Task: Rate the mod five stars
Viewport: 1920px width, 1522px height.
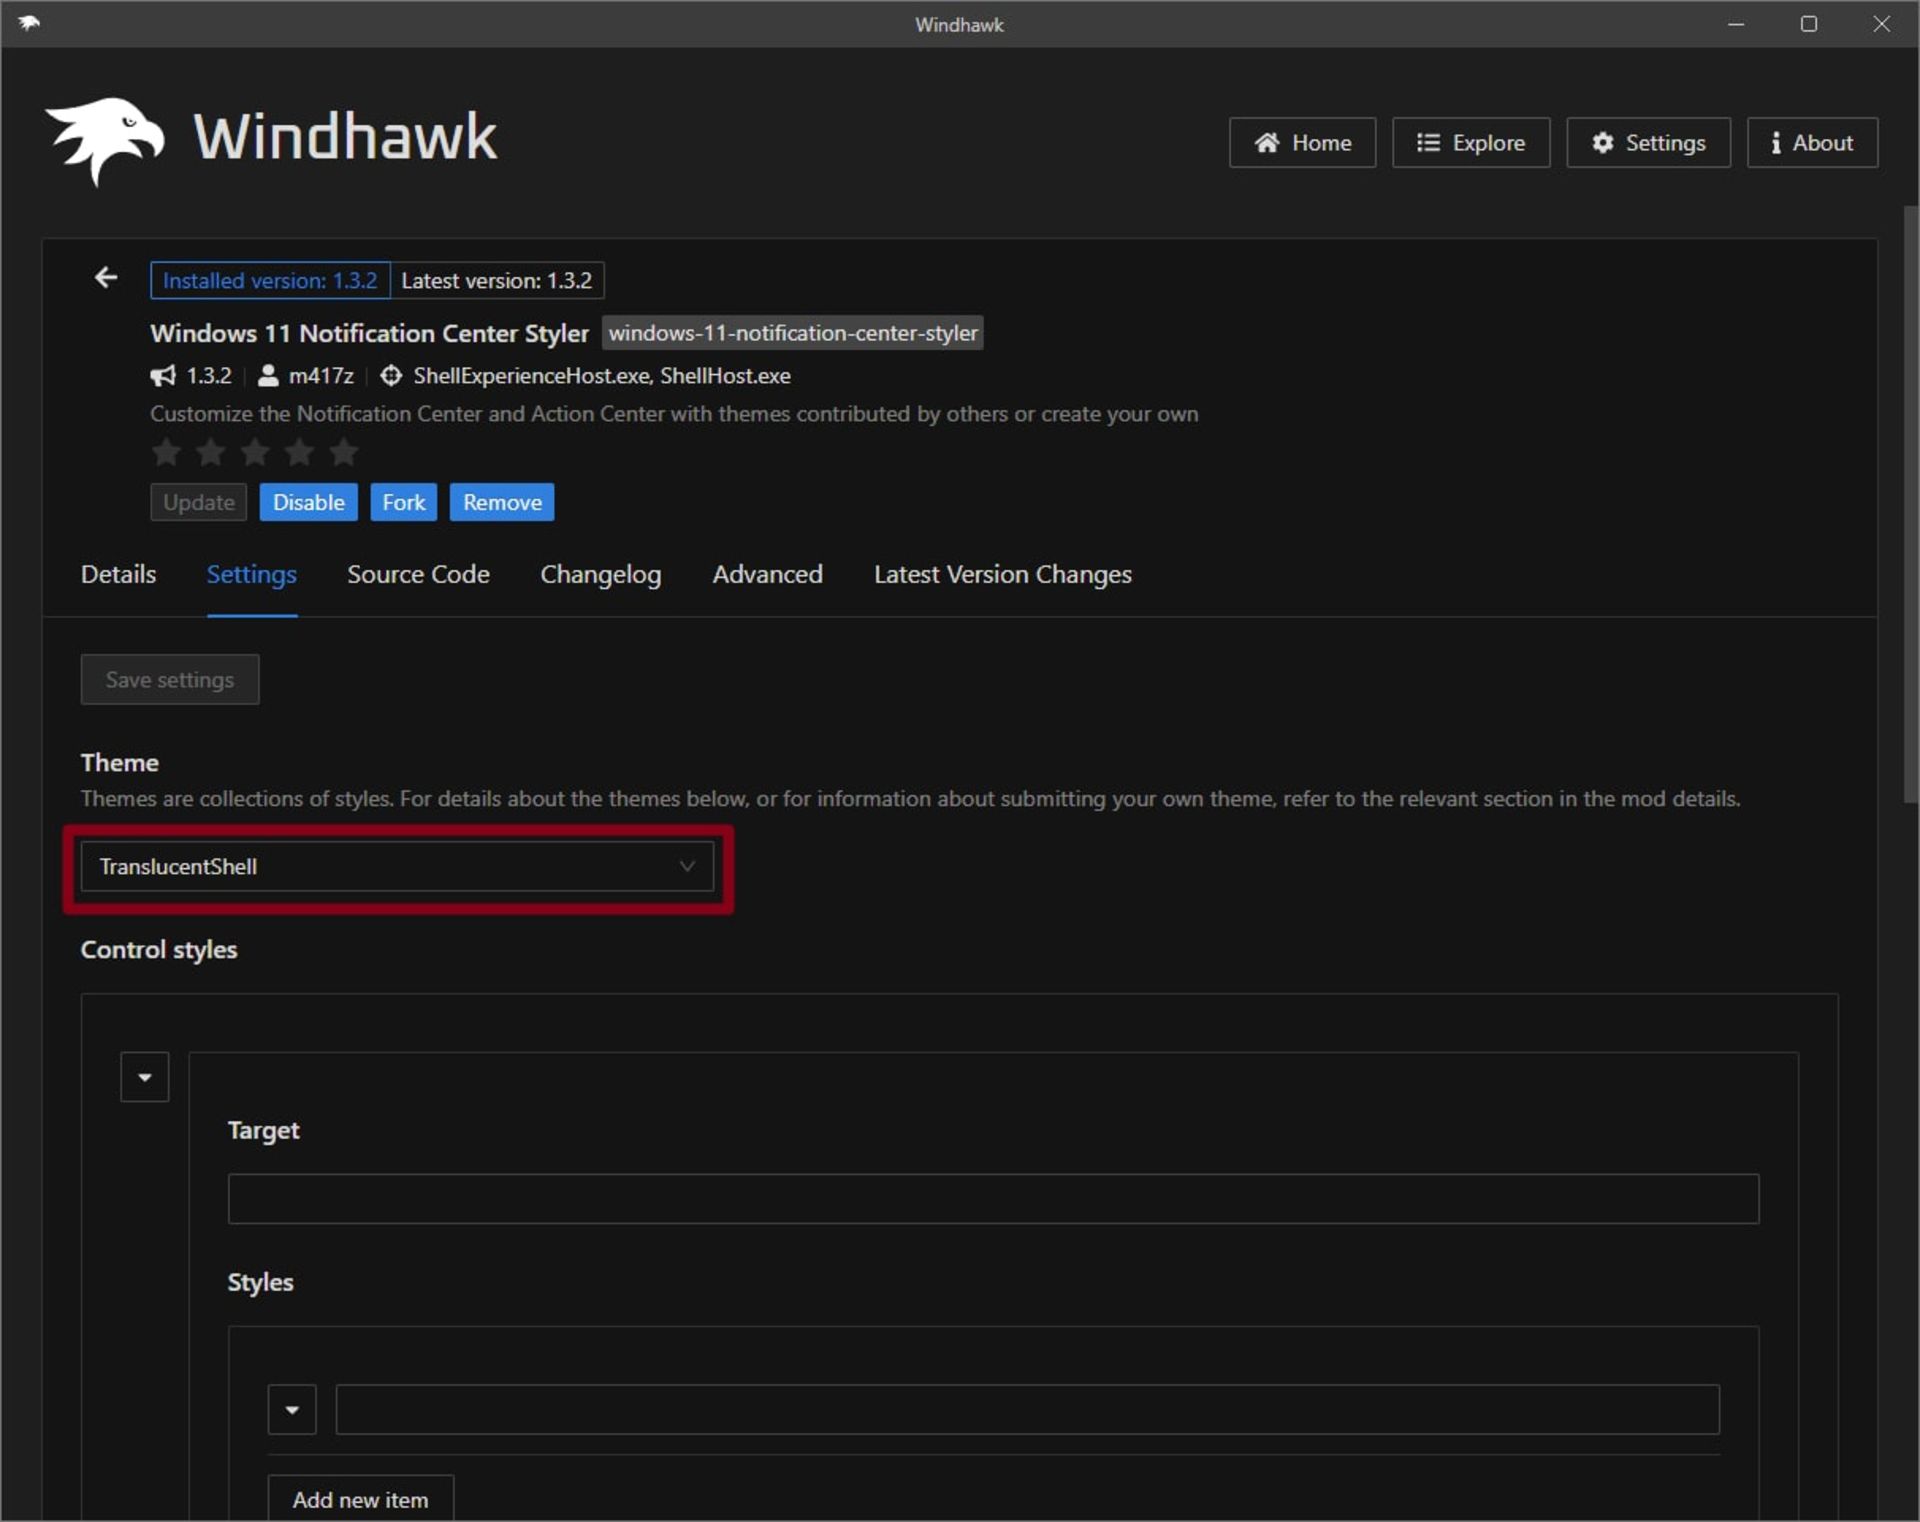Action: pos(344,453)
